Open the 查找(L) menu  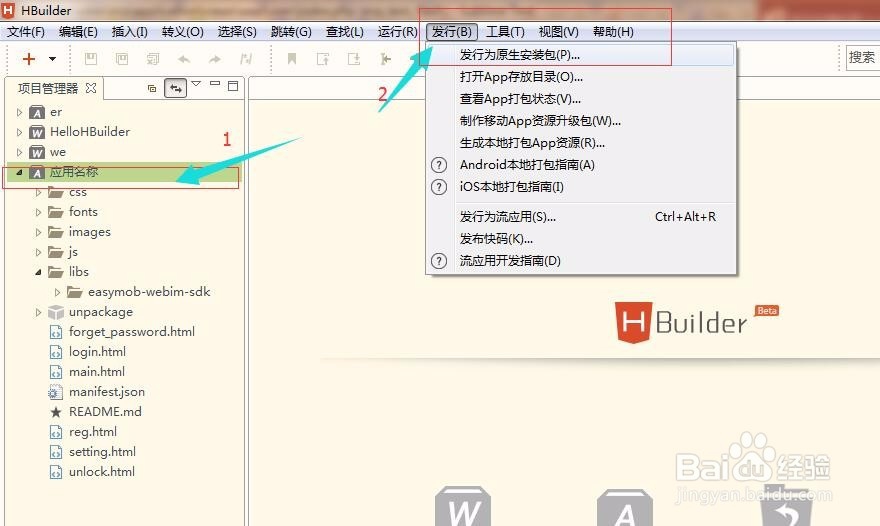345,32
